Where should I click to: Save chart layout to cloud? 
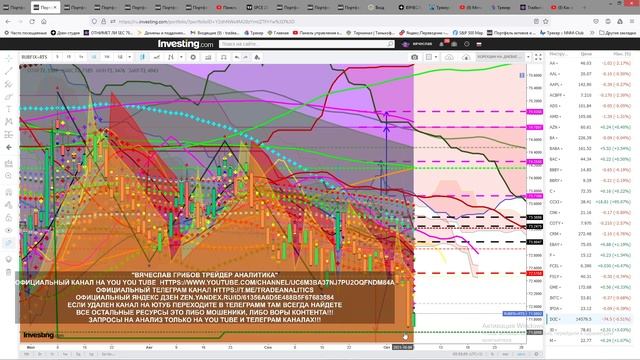tap(449, 57)
